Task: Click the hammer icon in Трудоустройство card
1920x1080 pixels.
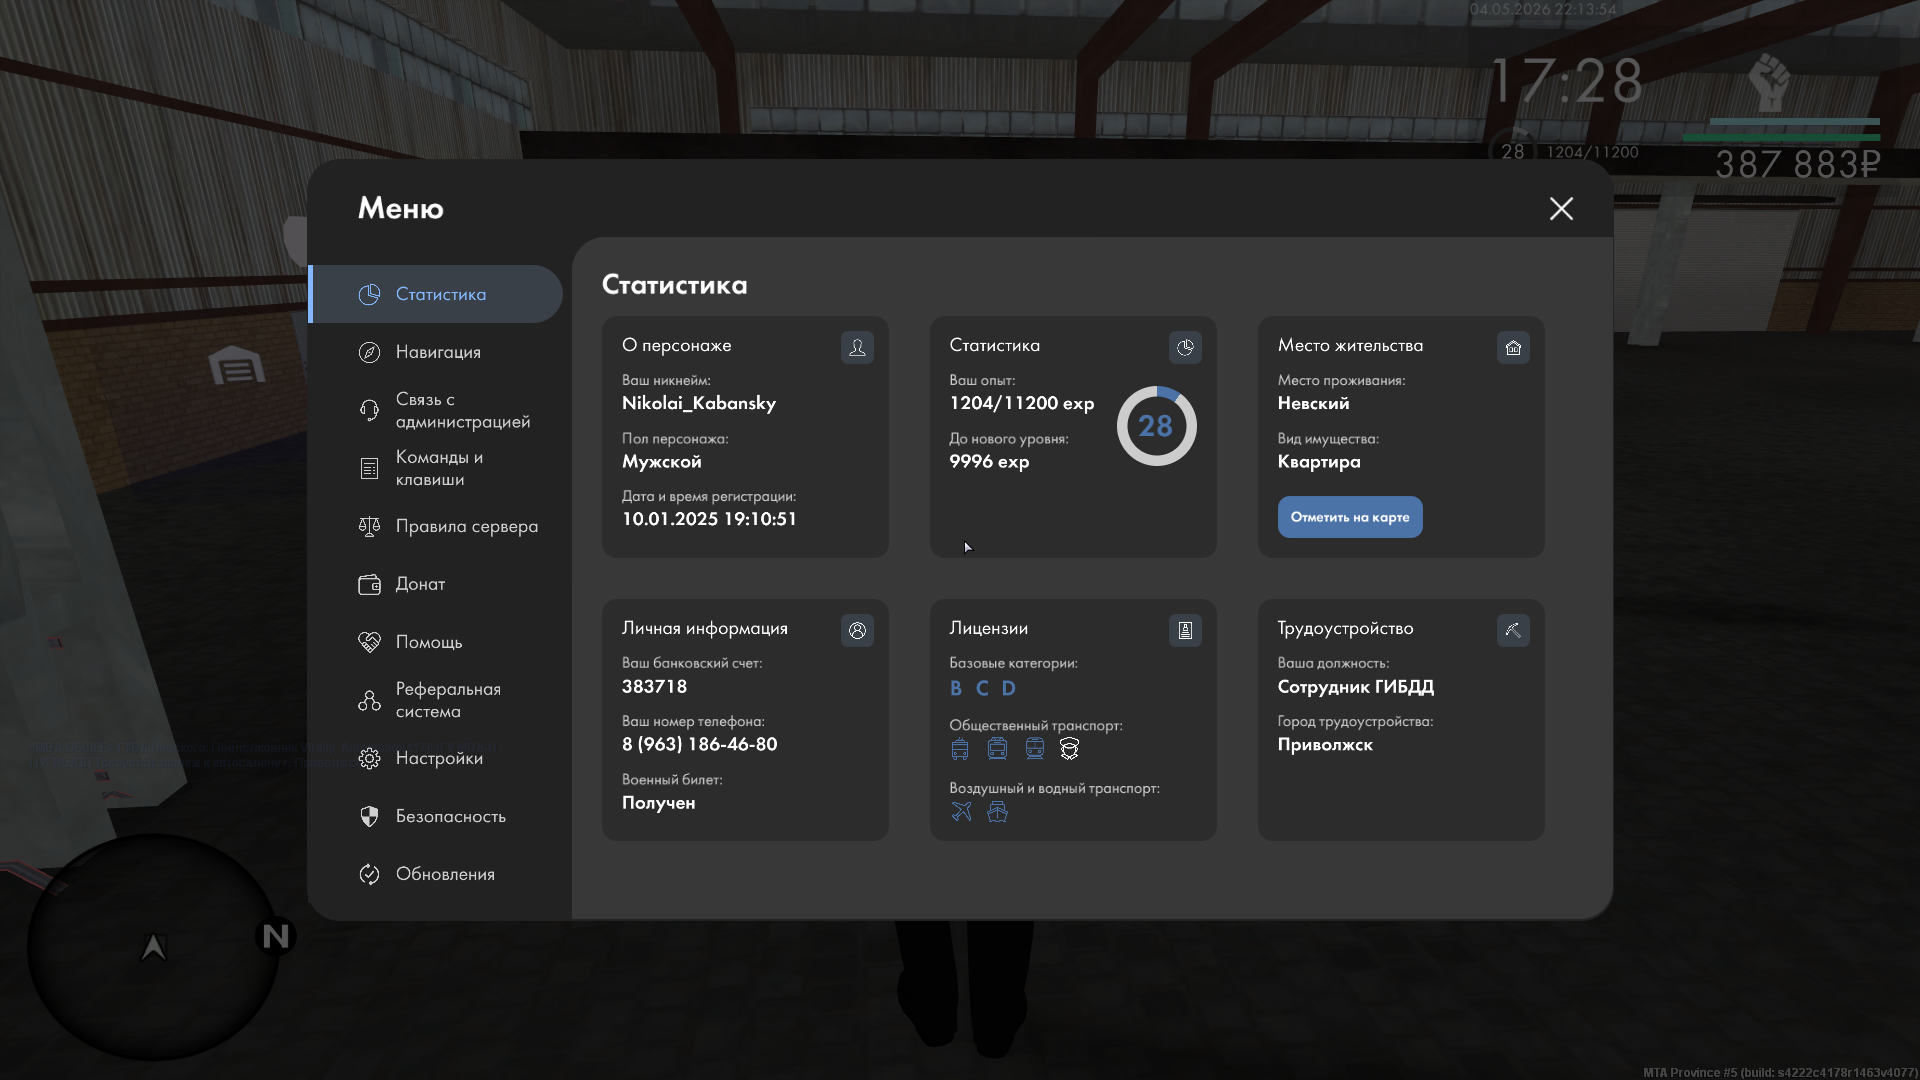Action: (1513, 630)
